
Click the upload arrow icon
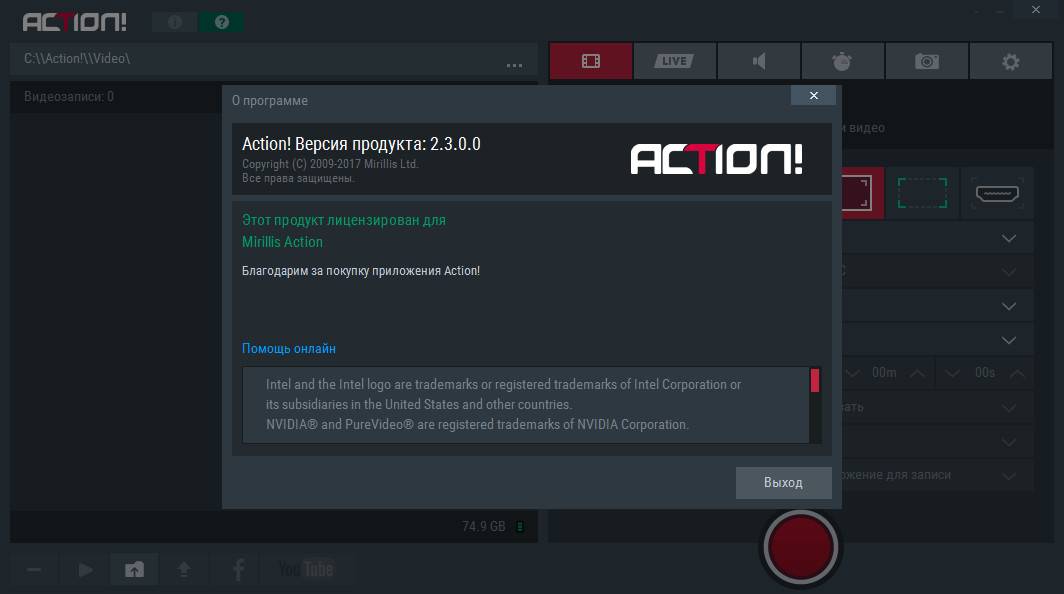pos(184,570)
